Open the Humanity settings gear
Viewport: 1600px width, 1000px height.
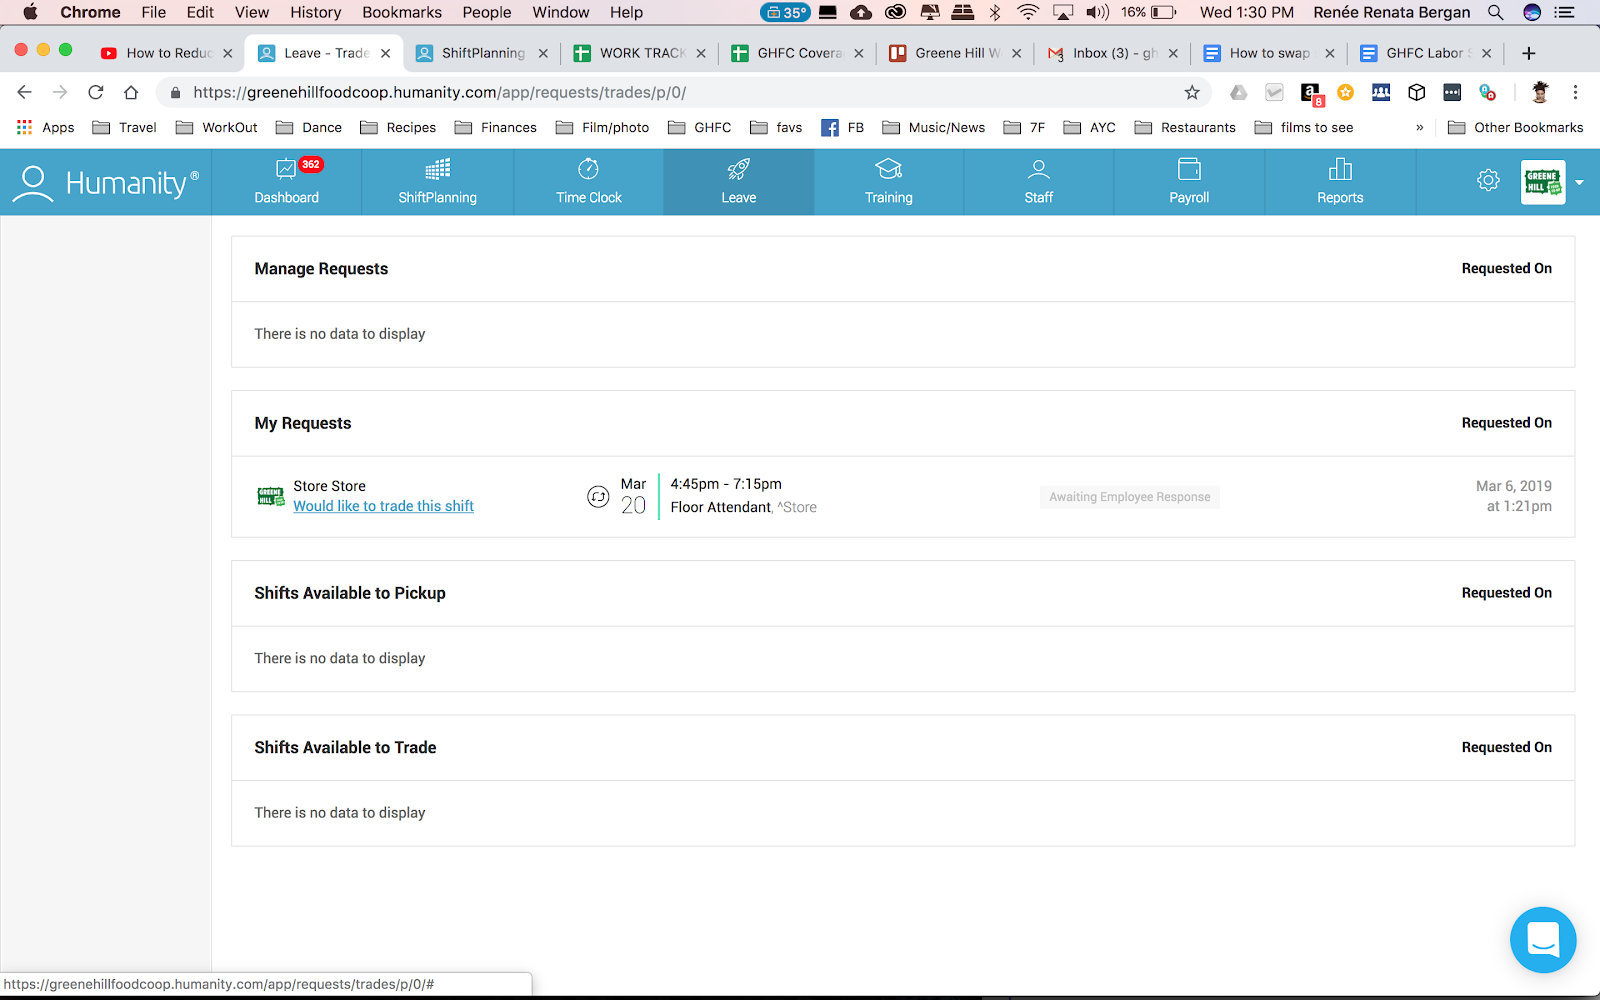[1488, 181]
